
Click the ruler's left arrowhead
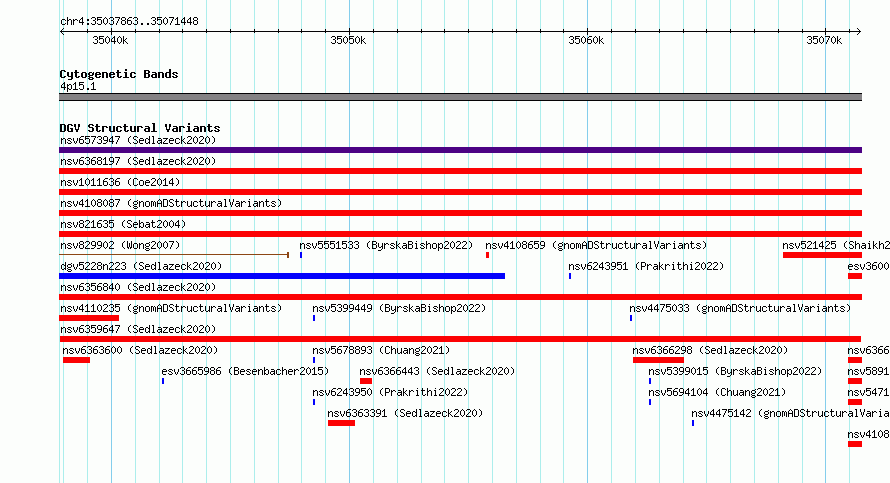pos(62,31)
